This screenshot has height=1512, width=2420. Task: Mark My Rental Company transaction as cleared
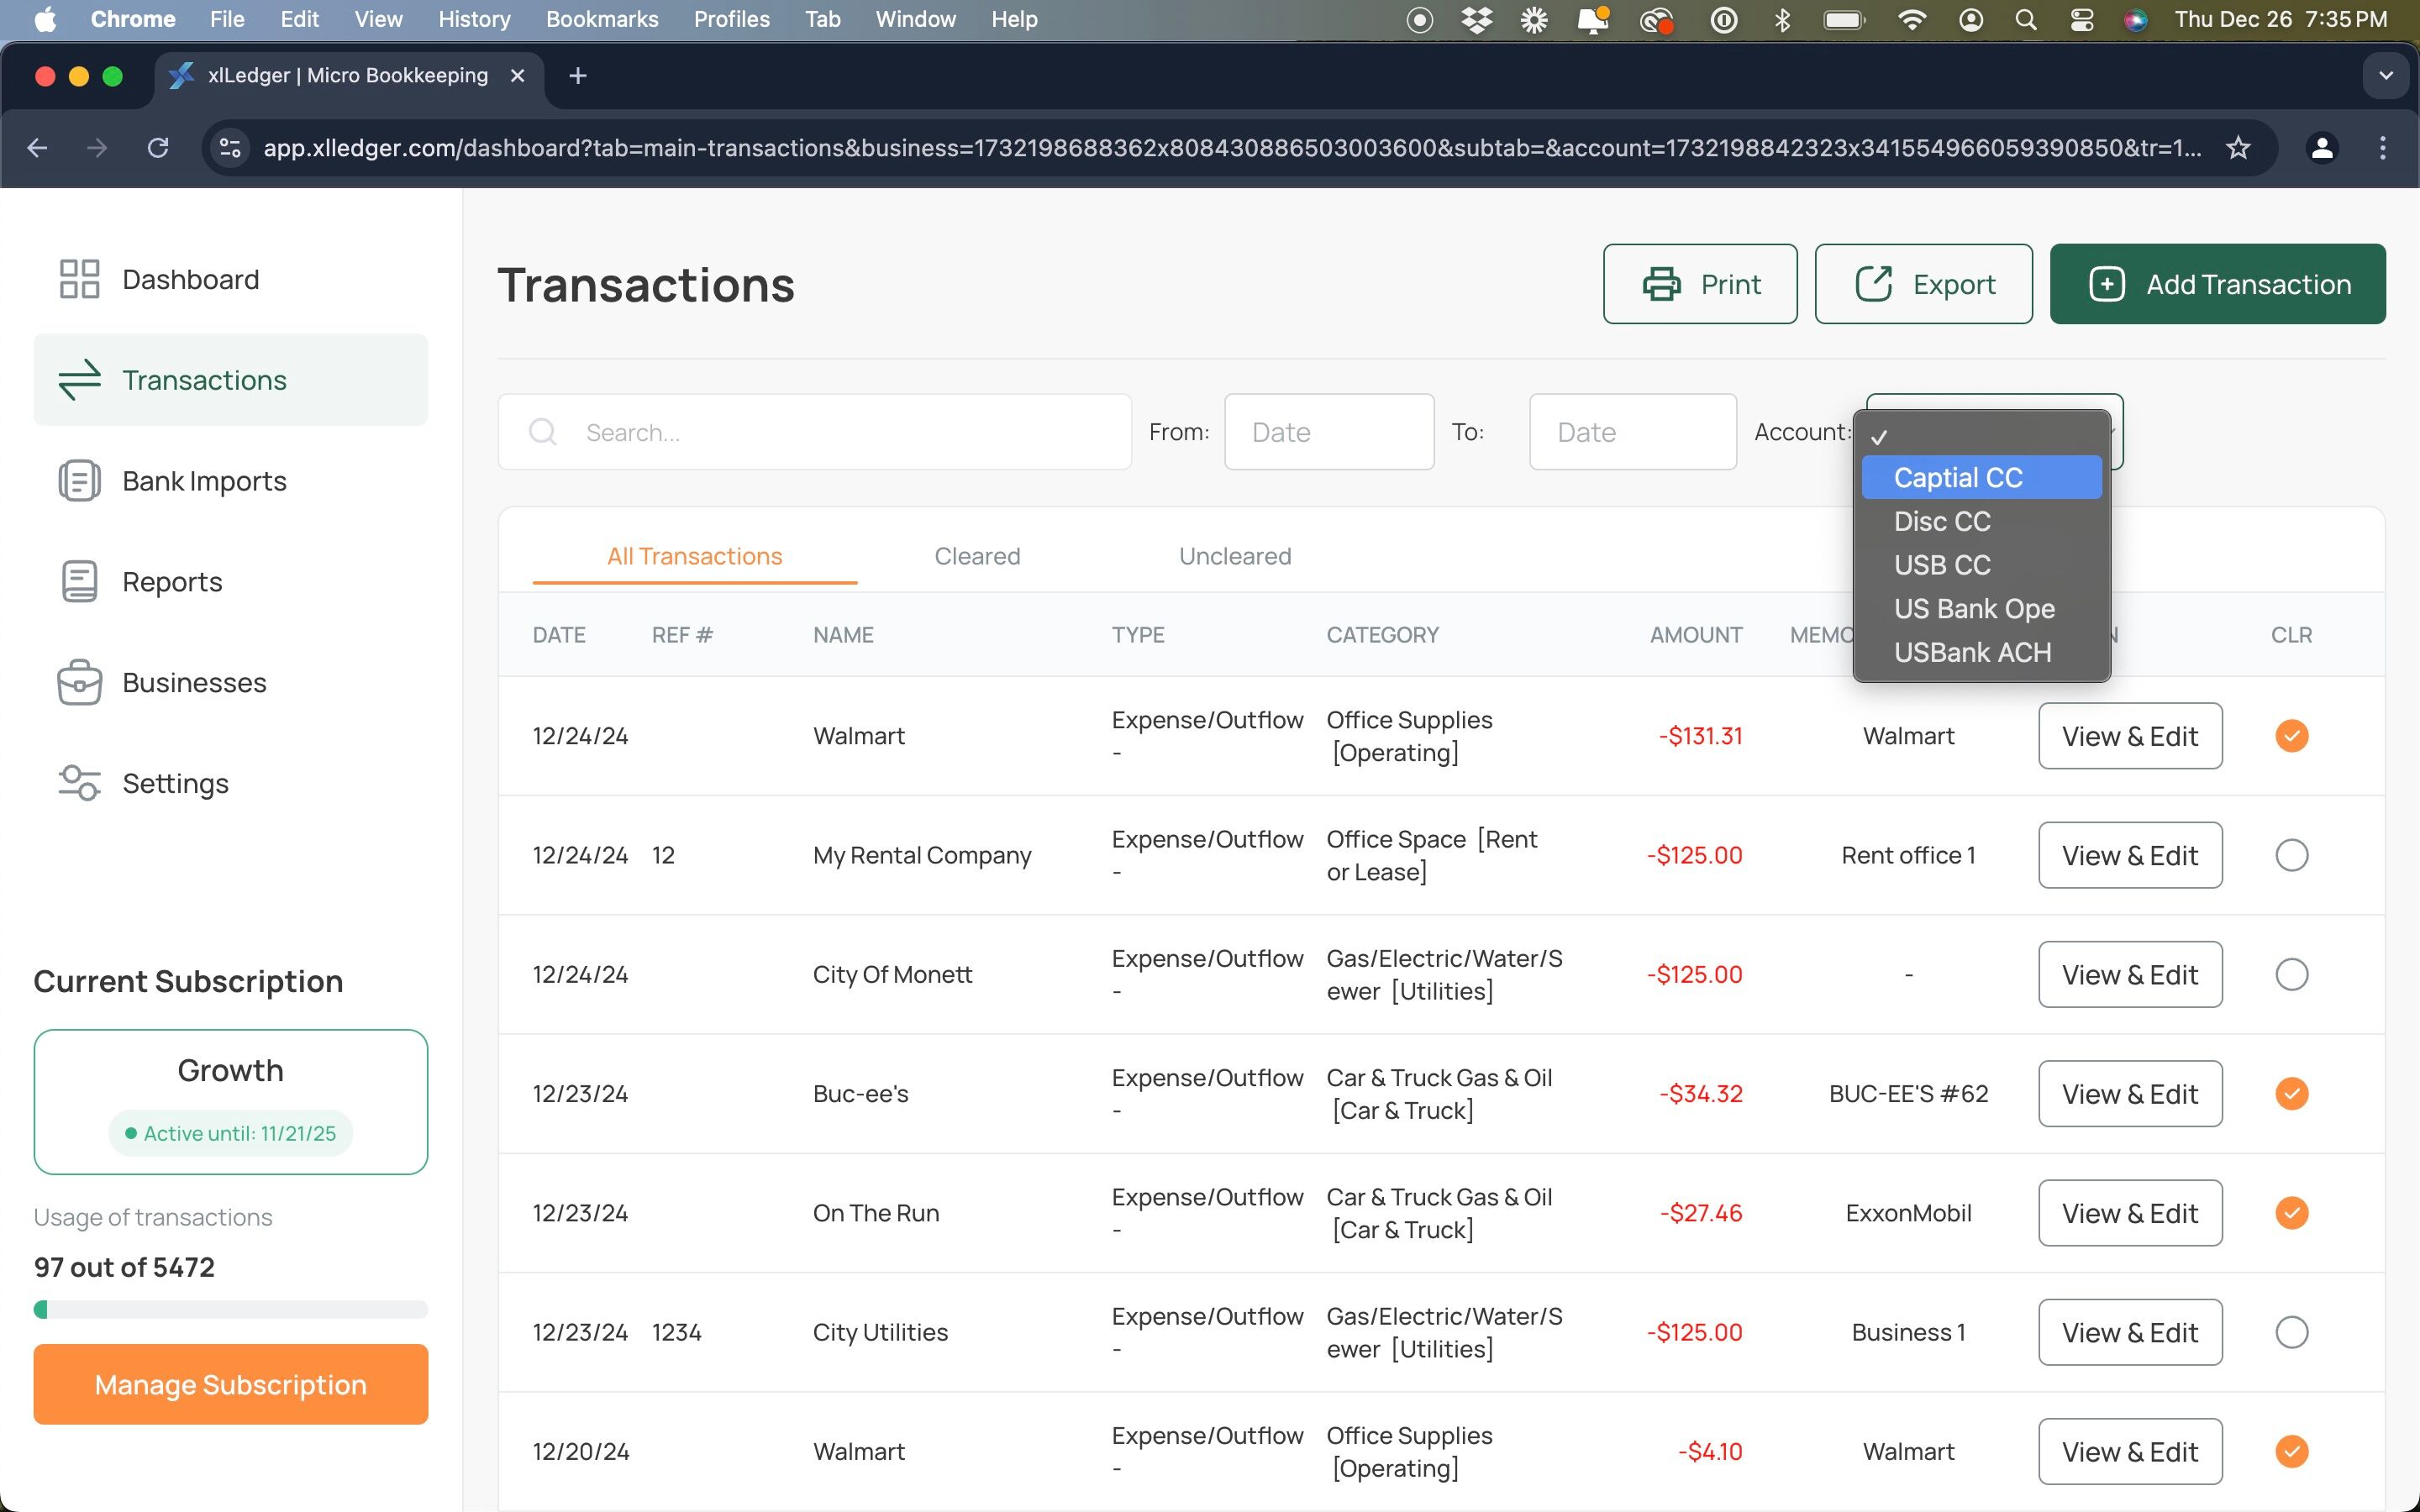pyautogui.click(x=2291, y=855)
